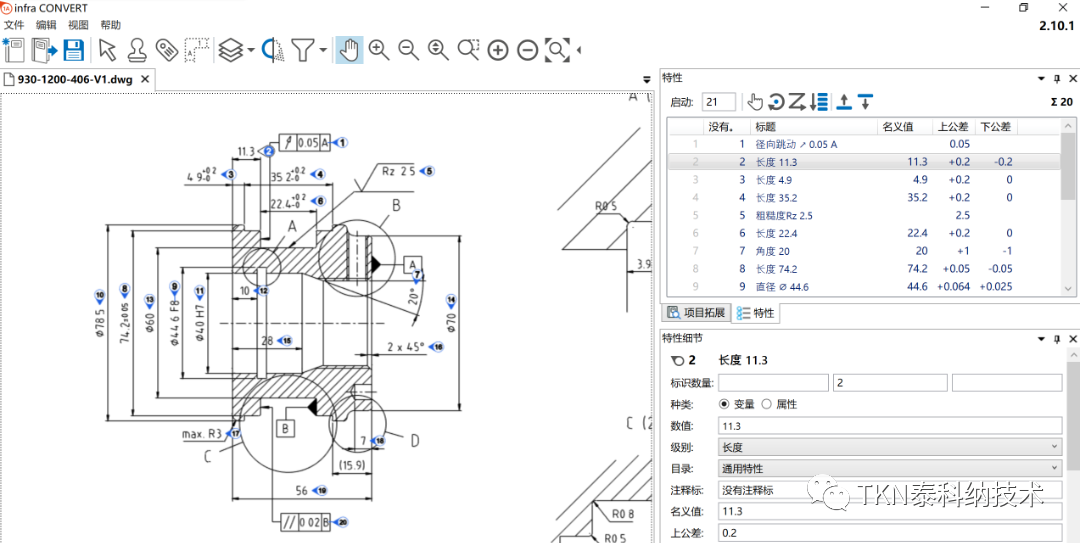This screenshot has width=1080, height=543.
Task: Select the row 角度 20 in list
Action: point(772,251)
